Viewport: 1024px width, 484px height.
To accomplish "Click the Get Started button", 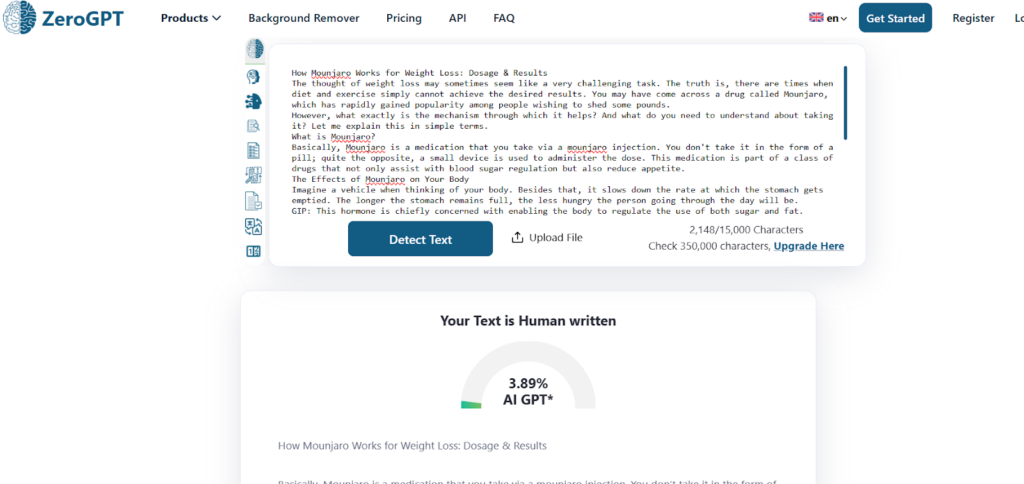I will pyautogui.click(x=895, y=18).
